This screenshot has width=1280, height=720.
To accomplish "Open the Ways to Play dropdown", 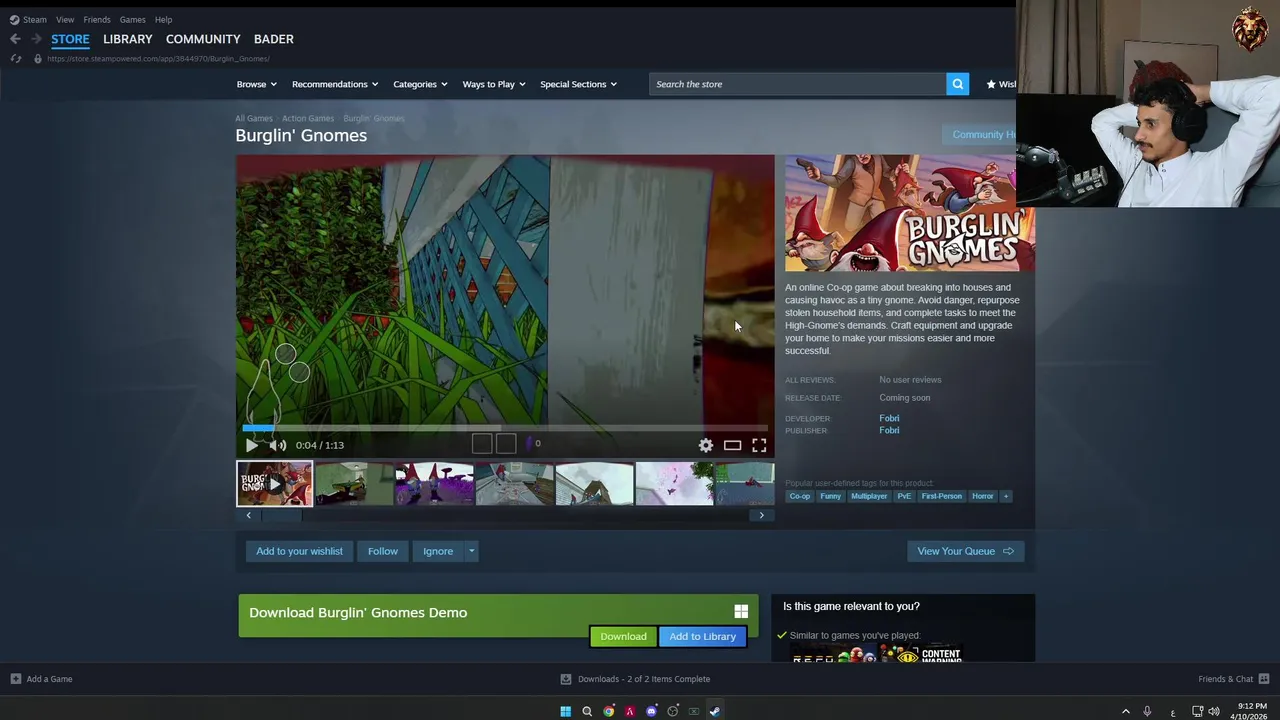I will click(x=493, y=84).
